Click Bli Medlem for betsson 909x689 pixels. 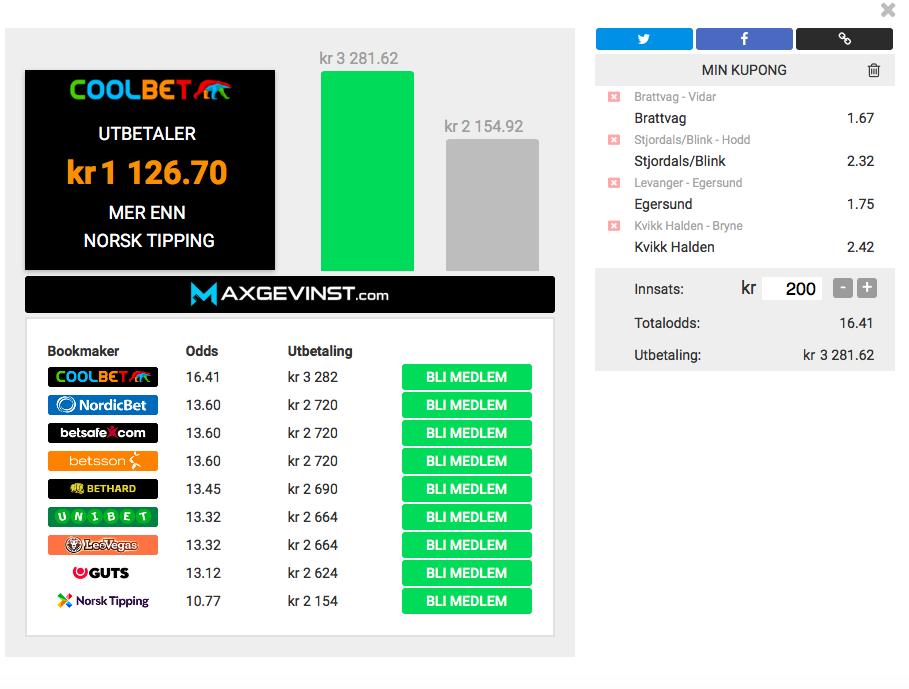pyautogui.click(x=467, y=461)
